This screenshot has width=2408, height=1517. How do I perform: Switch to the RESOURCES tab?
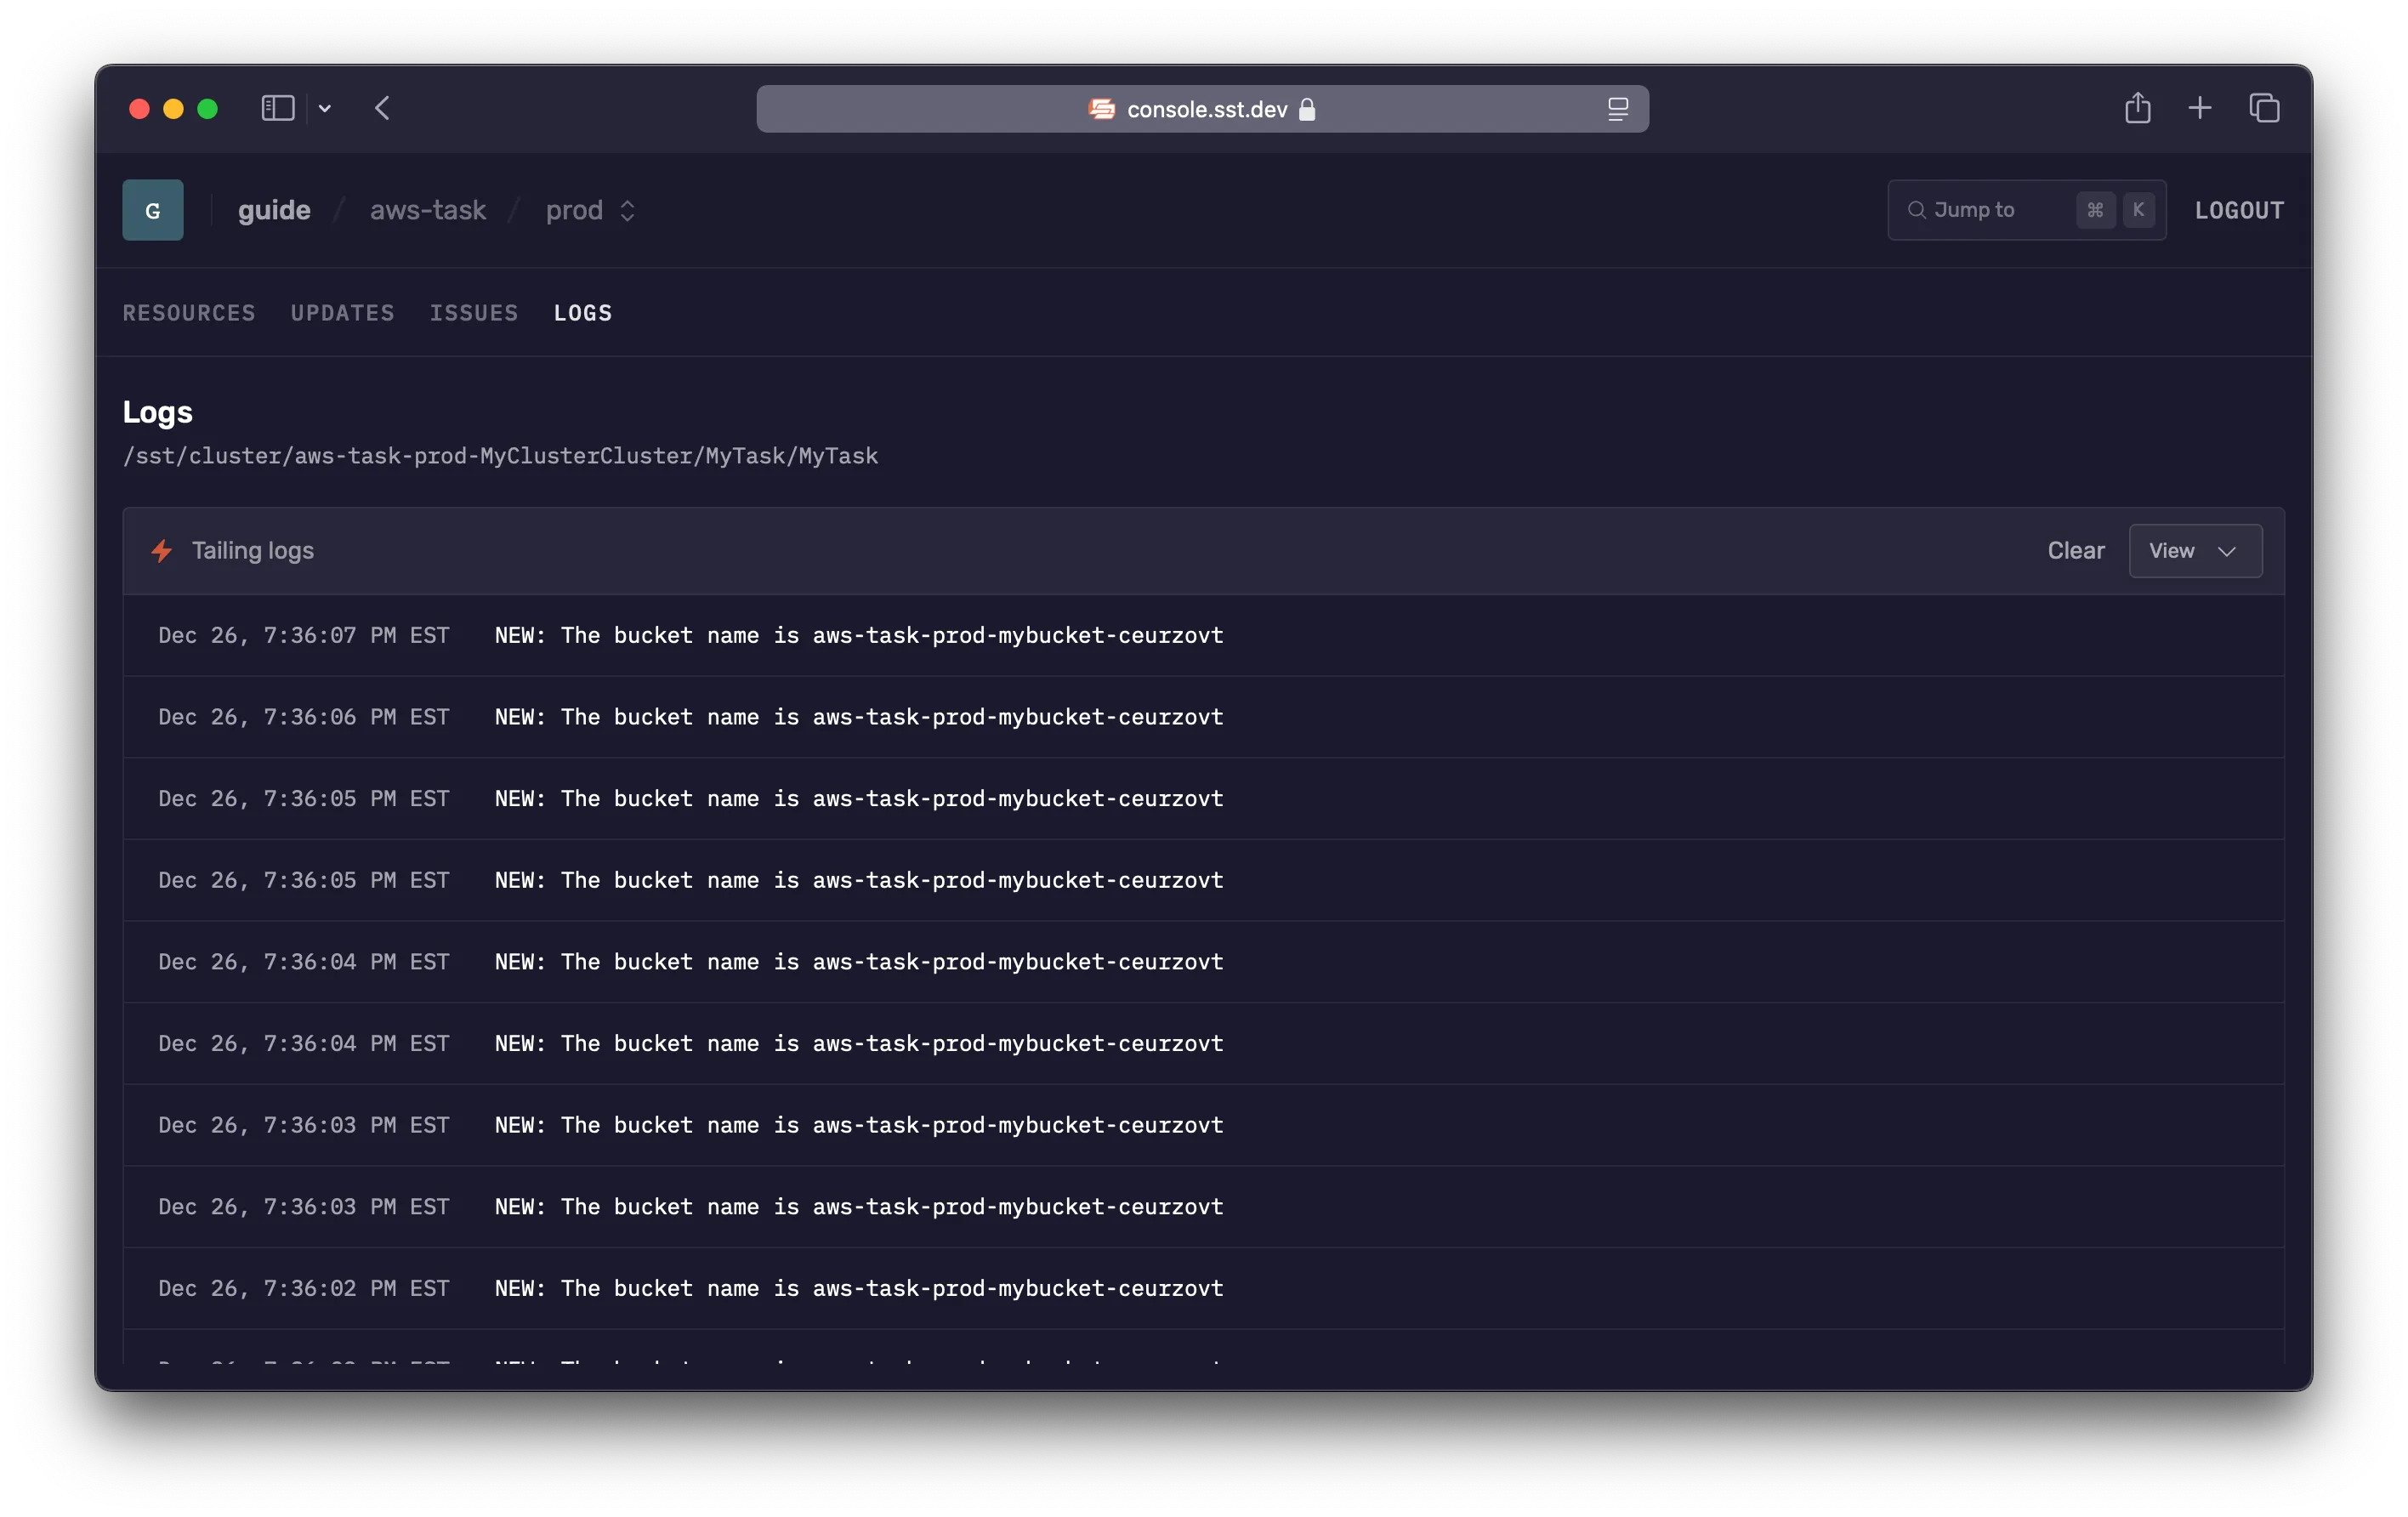click(189, 313)
